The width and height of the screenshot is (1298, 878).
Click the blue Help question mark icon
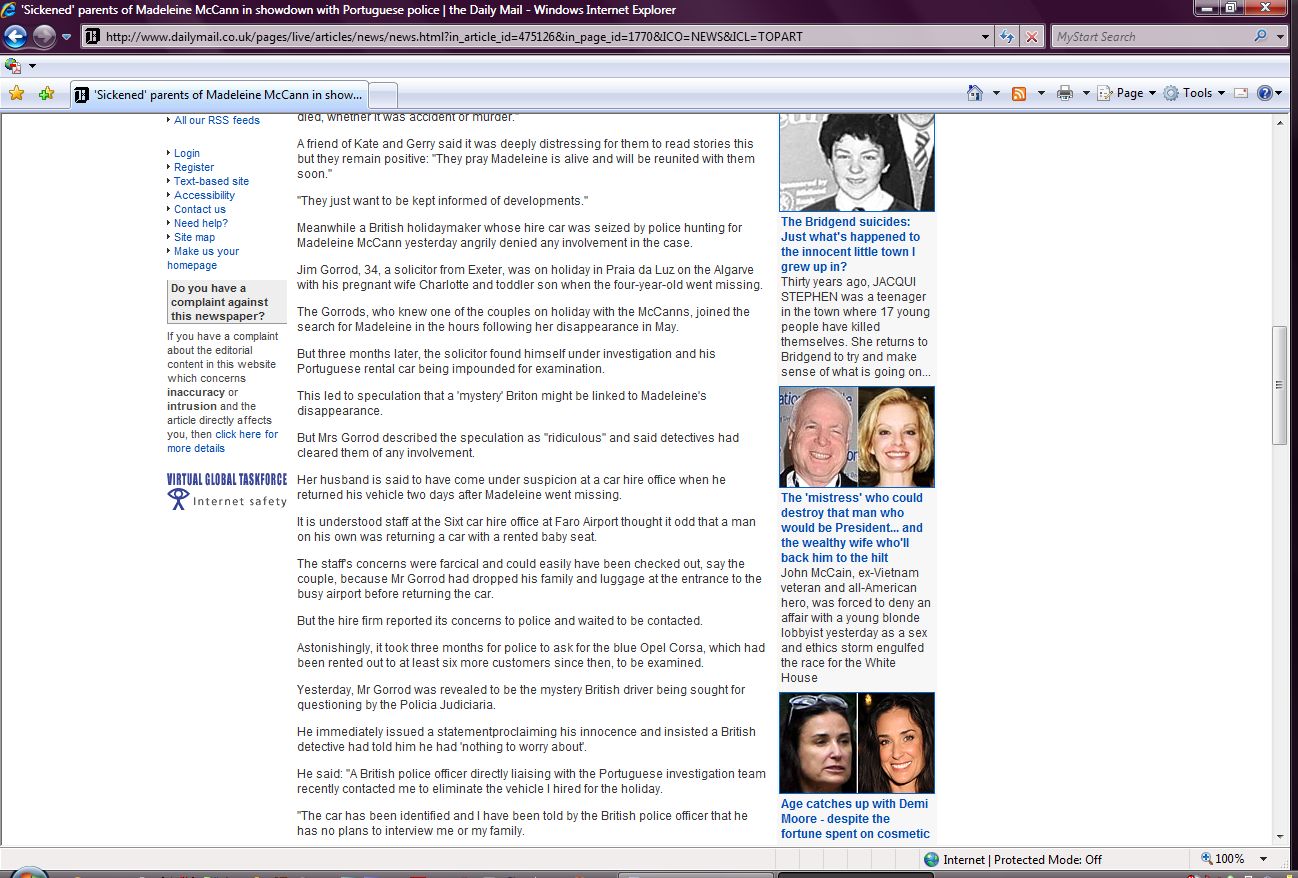click(1265, 93)
